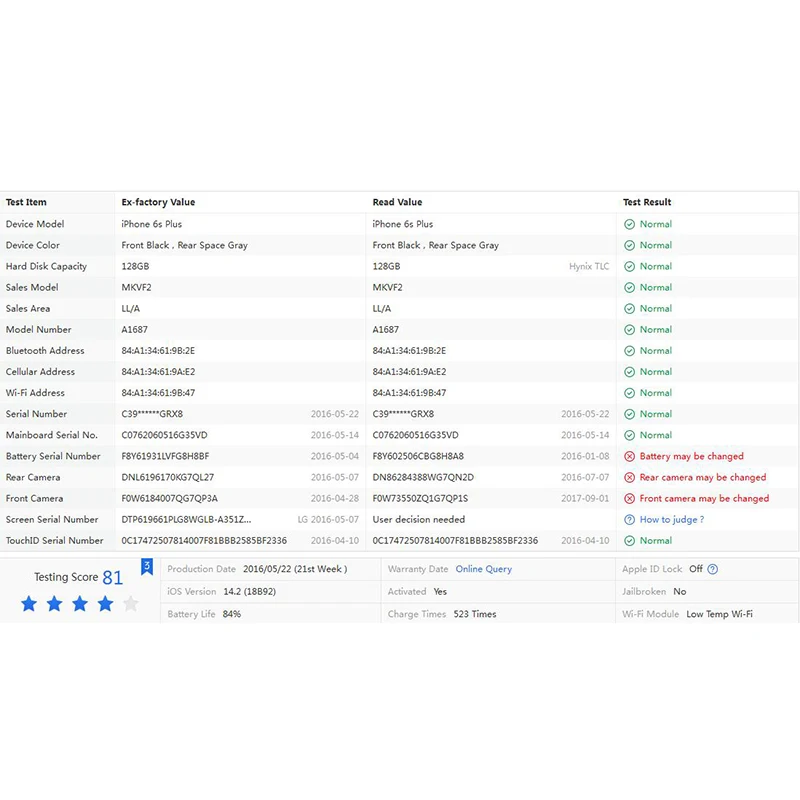Click the read Battery serial F8Y602506CBG8H8A8

(418, 456)
